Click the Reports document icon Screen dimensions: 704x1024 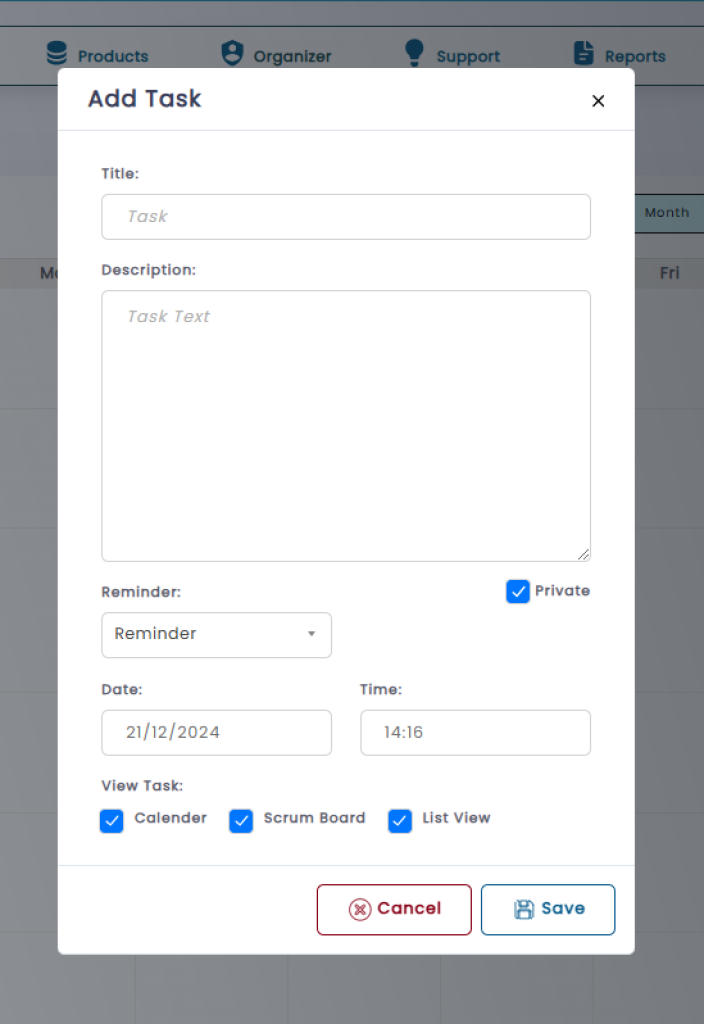(583, 53)
